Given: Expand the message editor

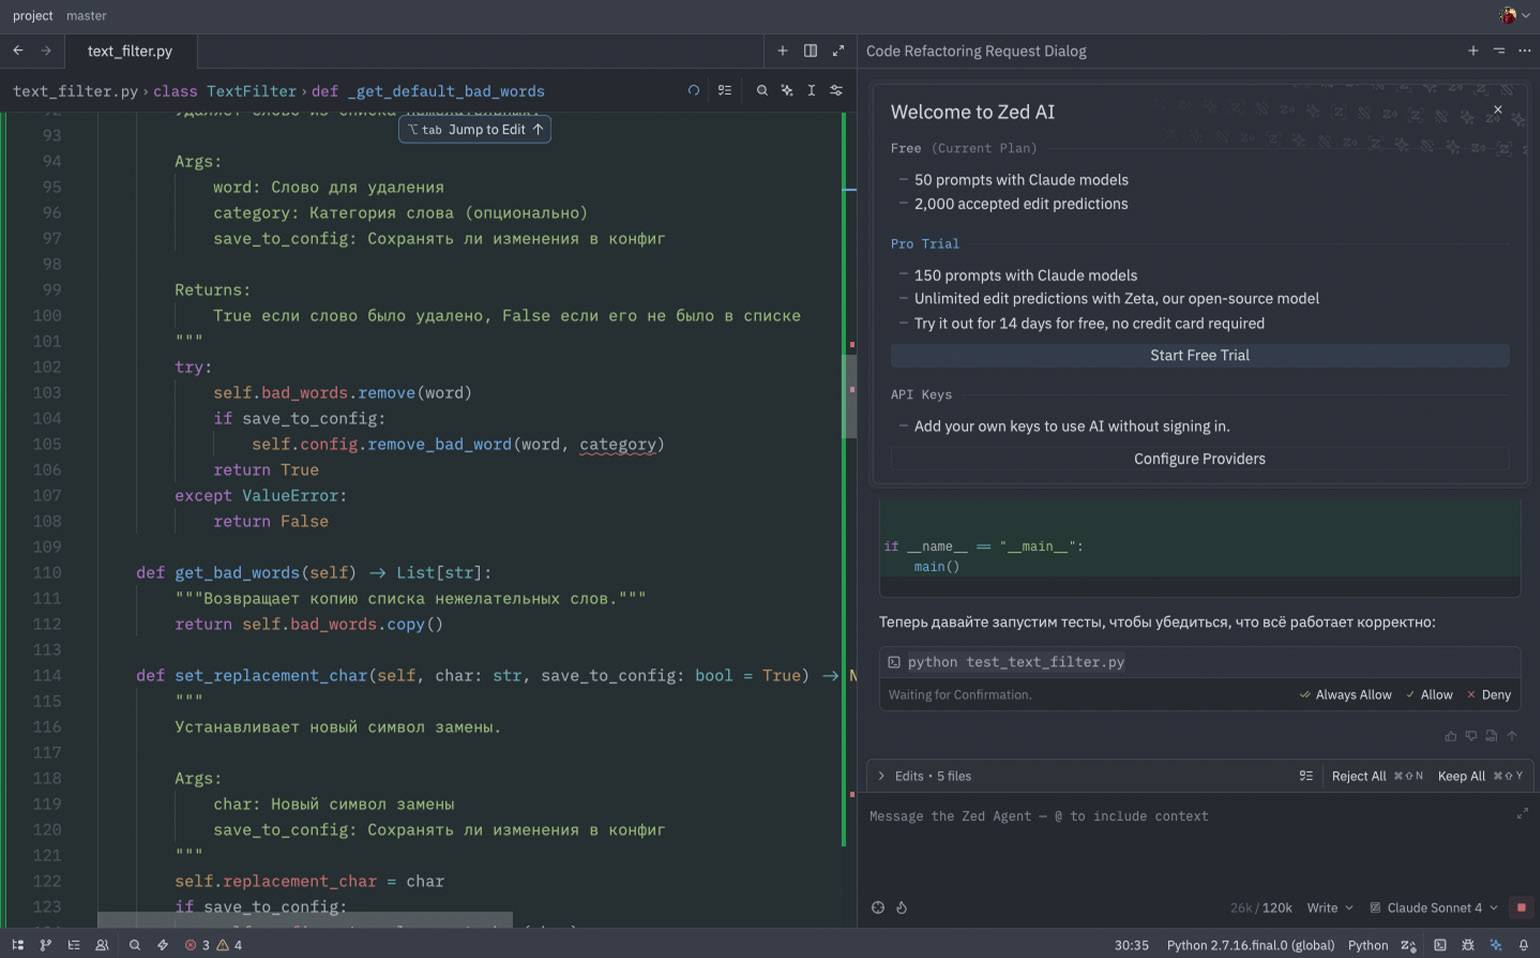Looking at the screenshot, I should tap(1522, 814).
